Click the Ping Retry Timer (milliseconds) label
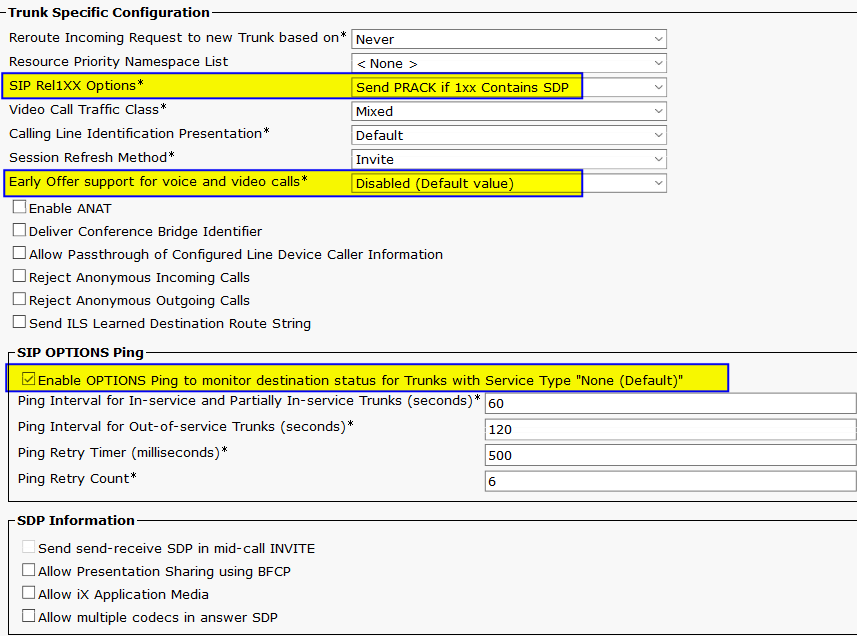 coord(122,453)
